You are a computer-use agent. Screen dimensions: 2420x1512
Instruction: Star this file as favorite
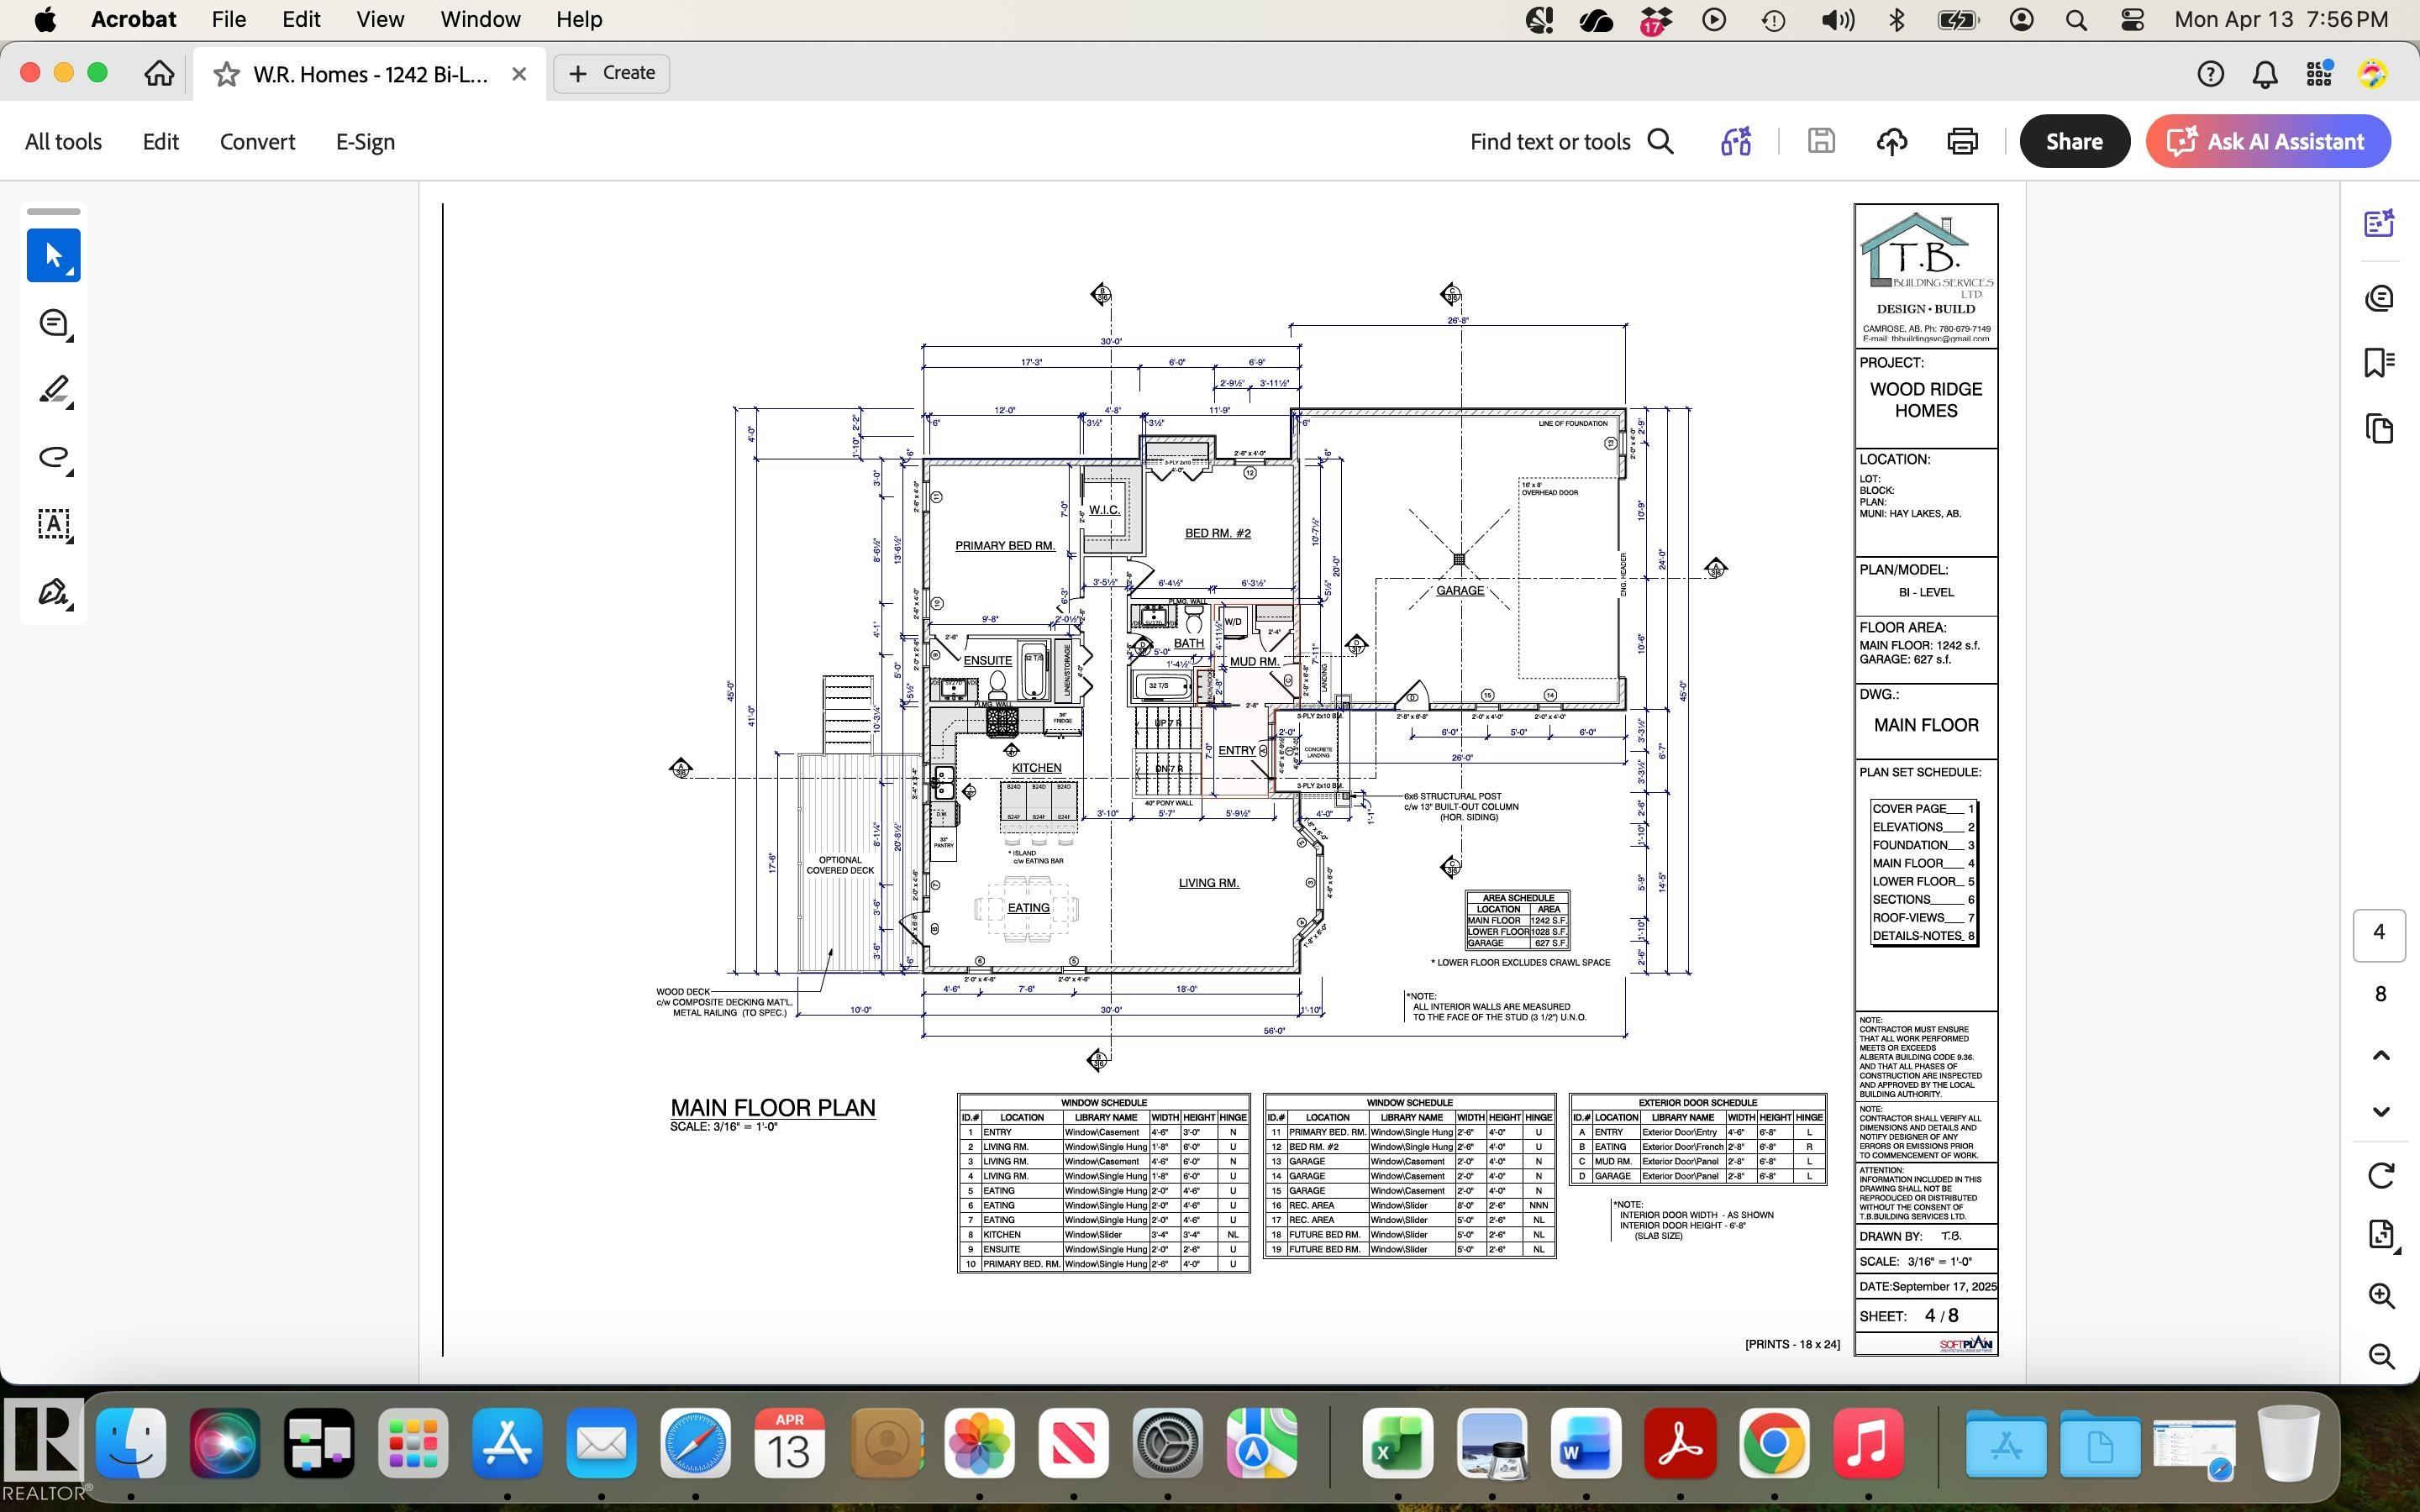[x=227, y=74]
